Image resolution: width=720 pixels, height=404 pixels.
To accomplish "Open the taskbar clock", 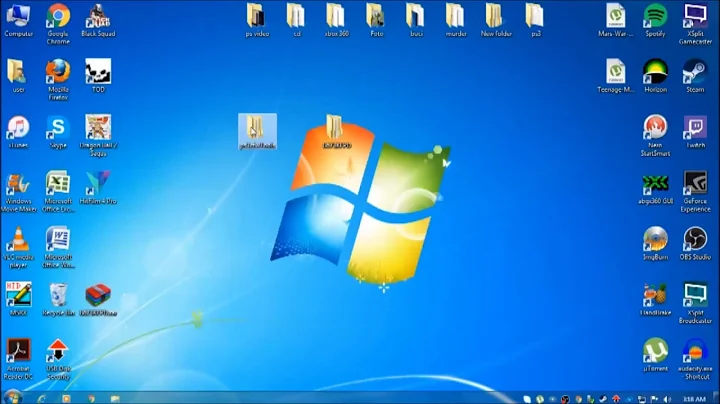I will coord(694,399).
